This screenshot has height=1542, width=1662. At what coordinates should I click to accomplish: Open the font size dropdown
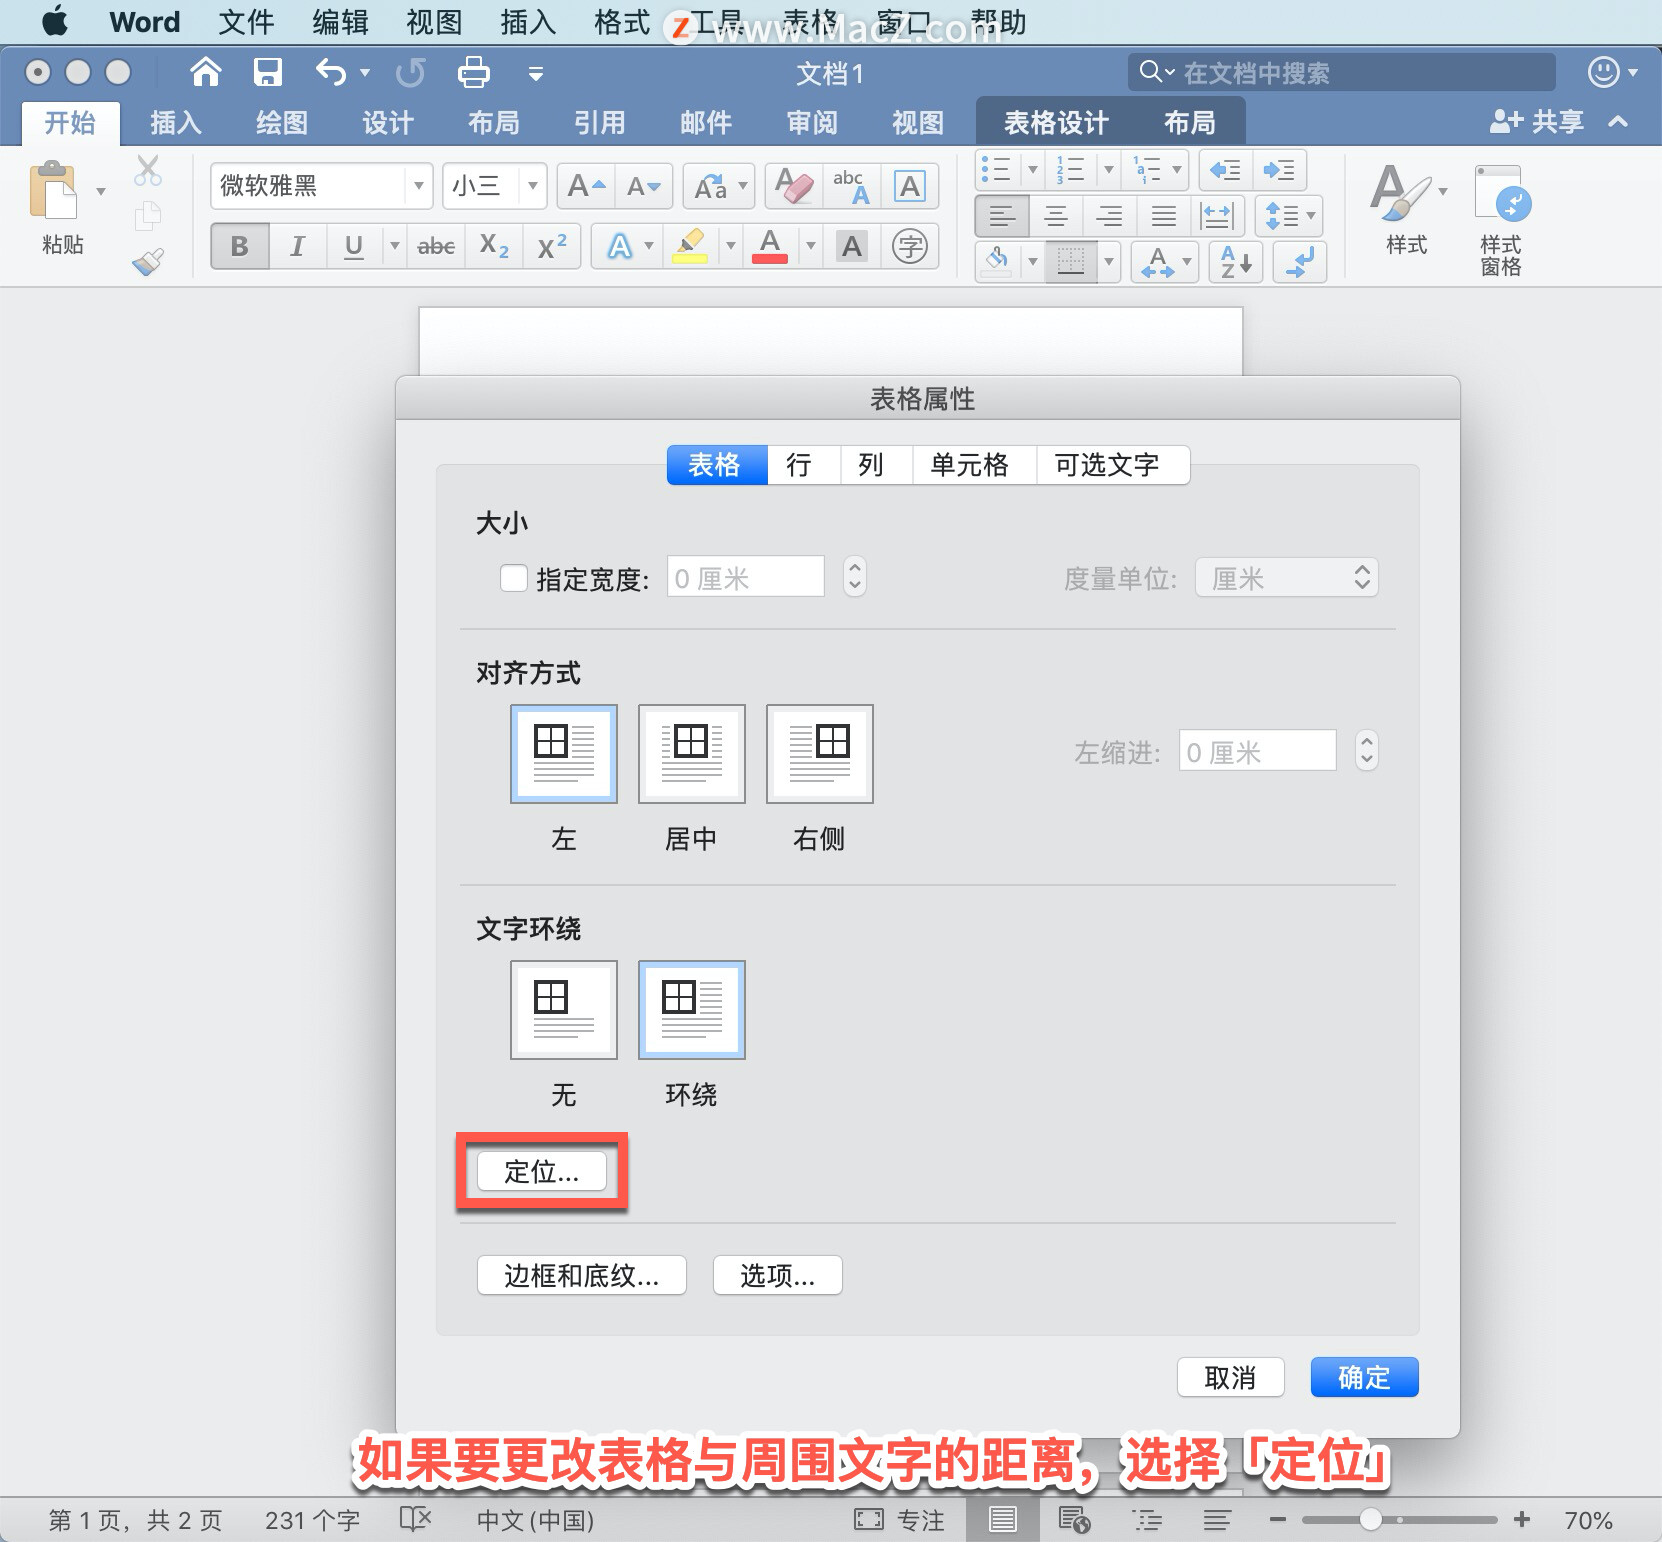pyautogui.click(x=533, y=186)
